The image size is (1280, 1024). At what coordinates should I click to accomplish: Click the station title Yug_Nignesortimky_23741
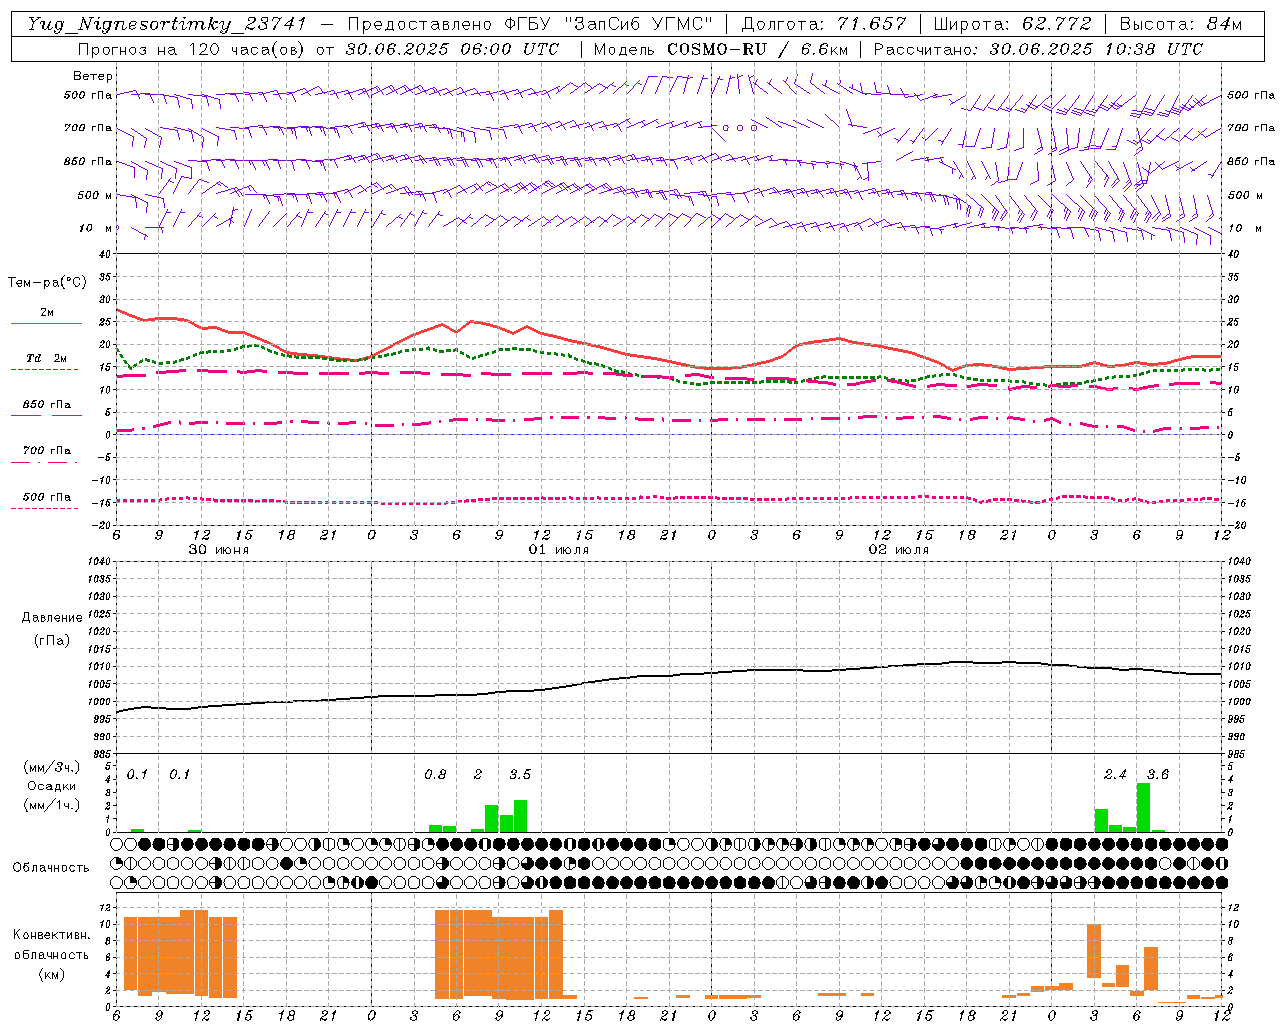tap(167, 25)
